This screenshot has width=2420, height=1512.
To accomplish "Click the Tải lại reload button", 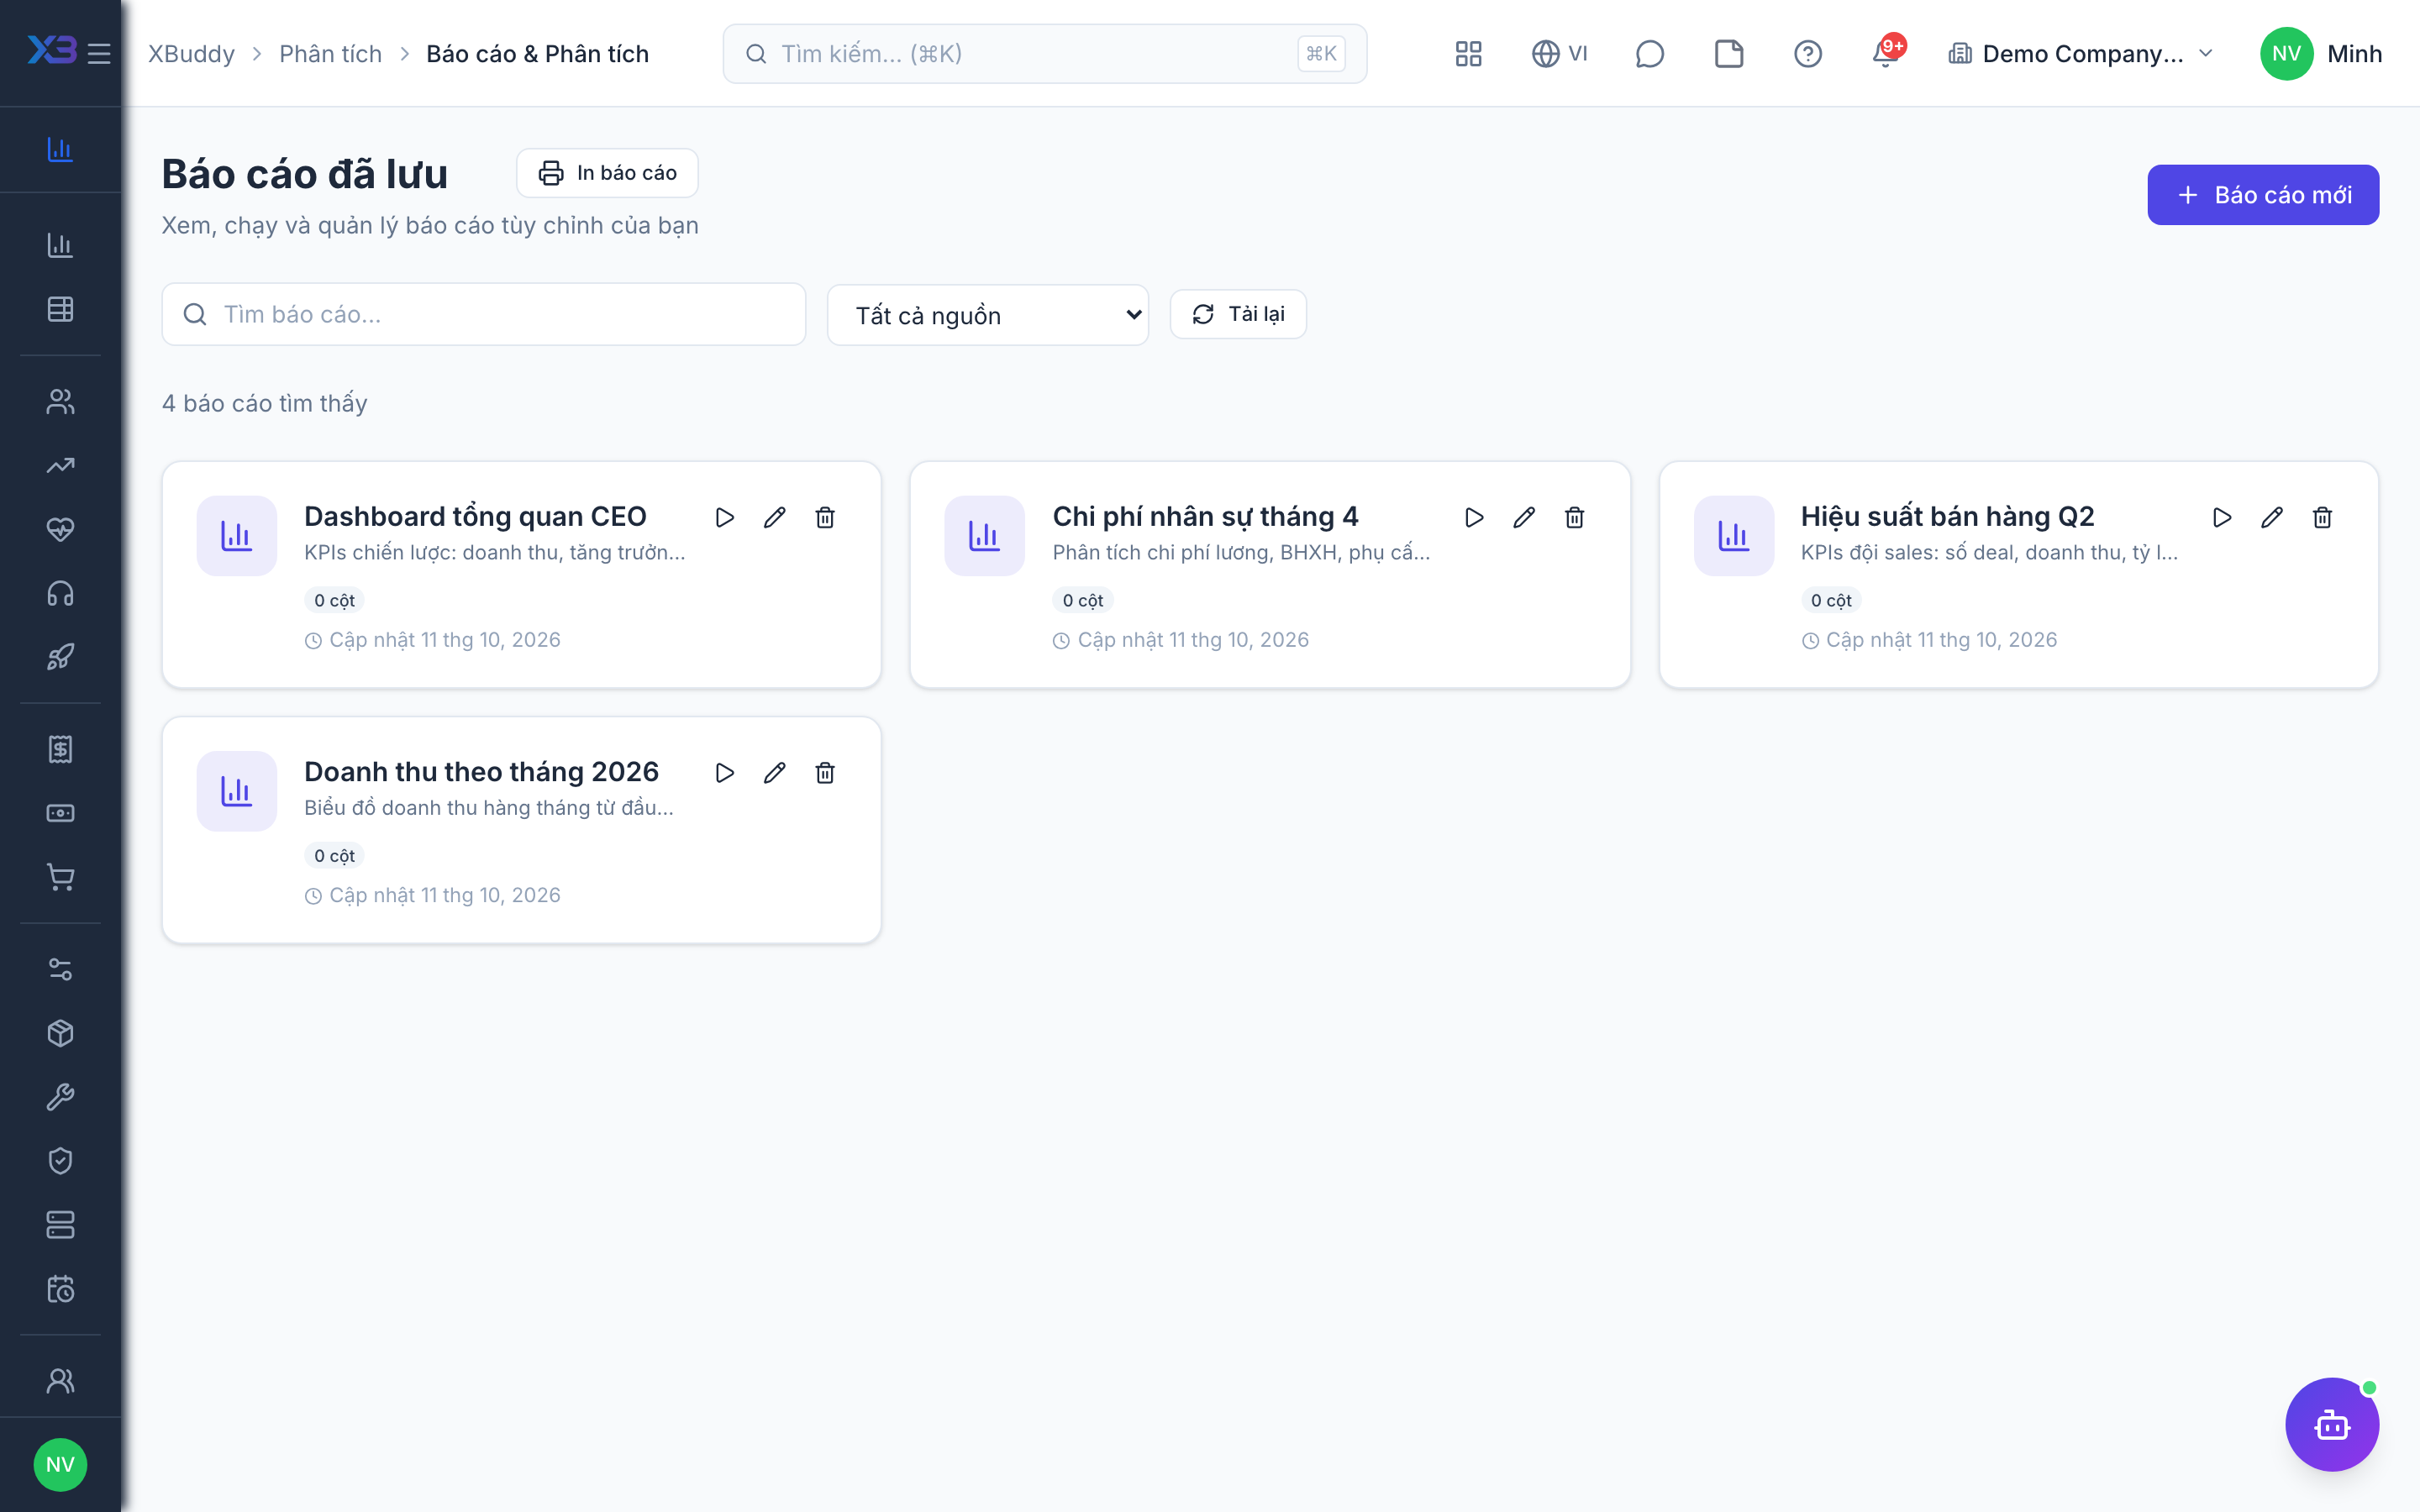I will (1238, 314).
